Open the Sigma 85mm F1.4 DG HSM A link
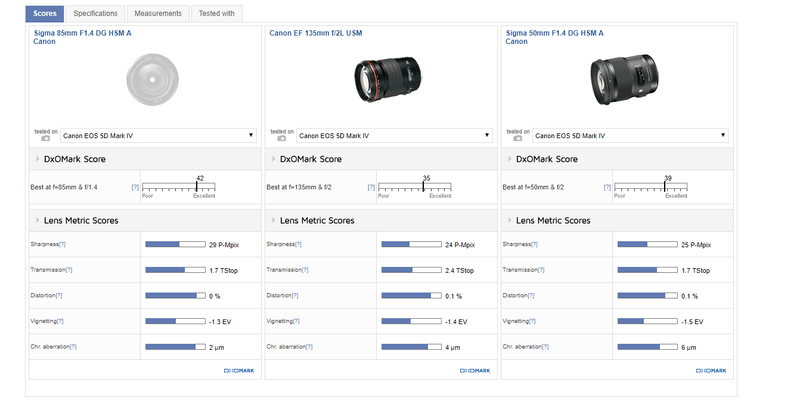The width and height of the screenshot is (800, 411). (83, 33)
